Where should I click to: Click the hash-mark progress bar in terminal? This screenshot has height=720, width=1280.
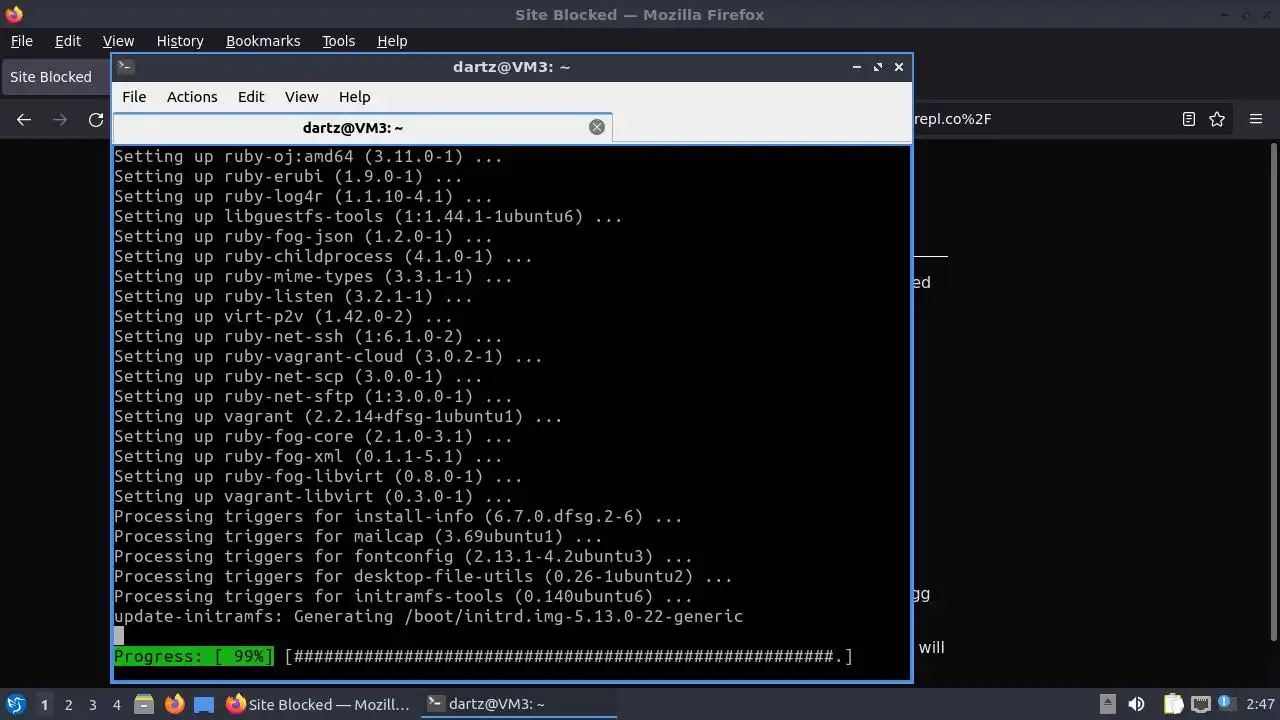(568, 656)
